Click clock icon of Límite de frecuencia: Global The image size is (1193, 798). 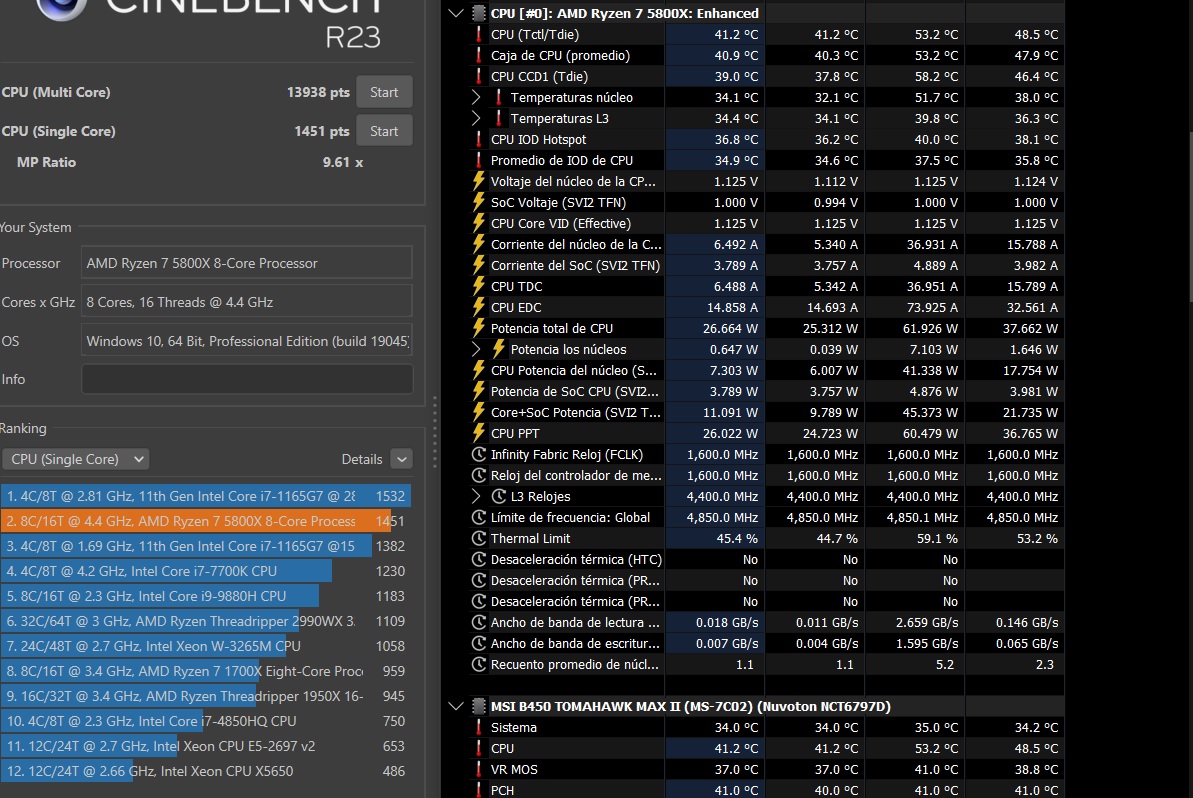click(x=479, y=517)
